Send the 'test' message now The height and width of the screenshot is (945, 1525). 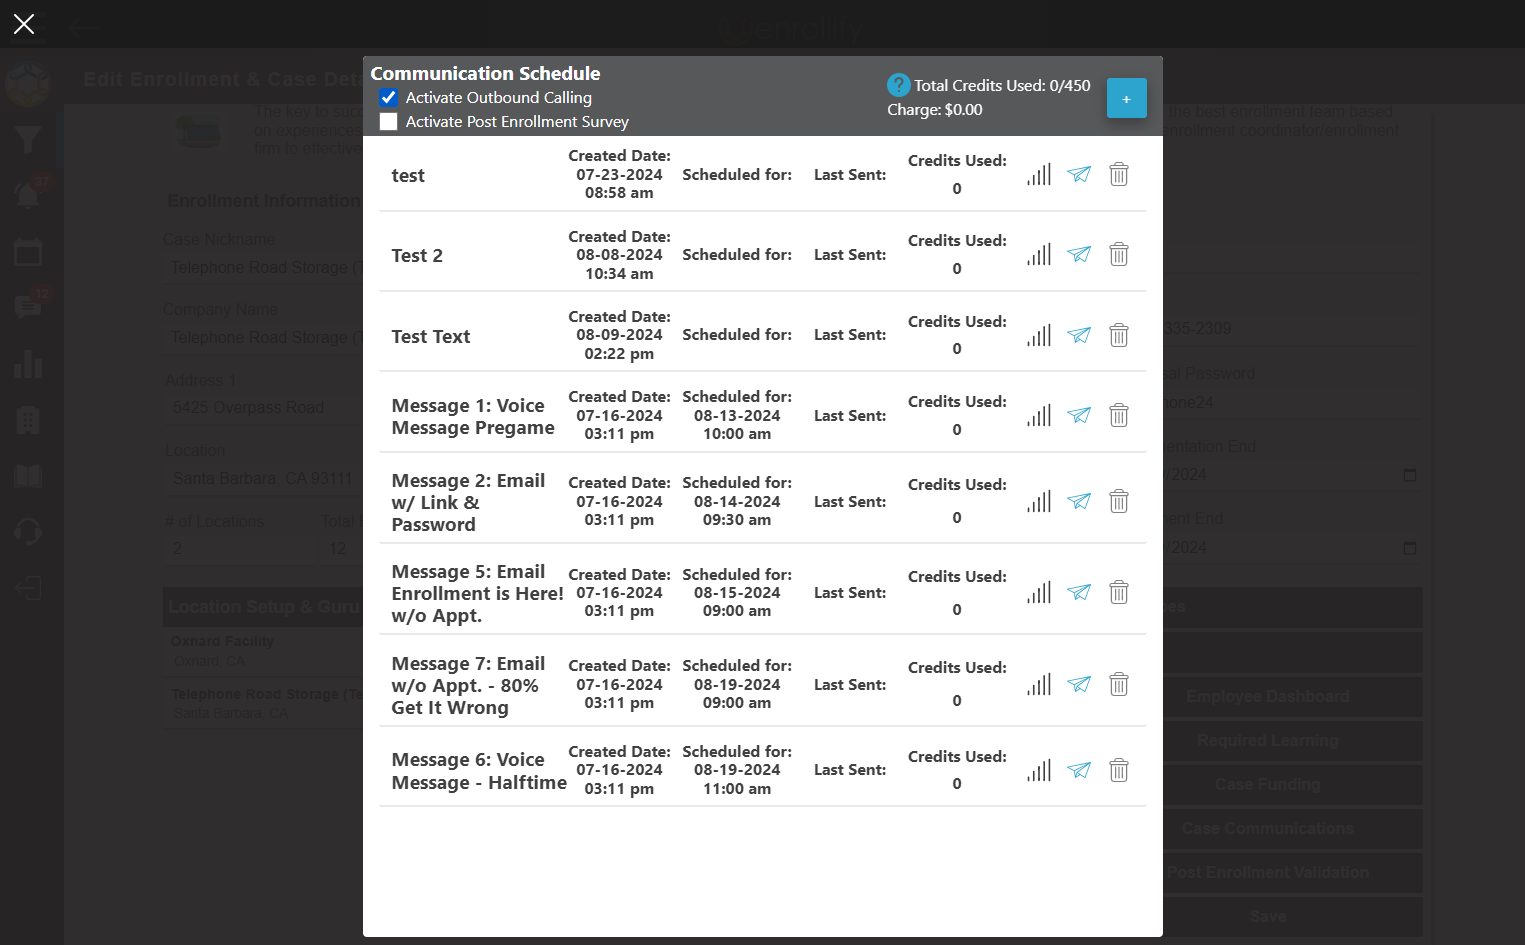pos(1079,174)
